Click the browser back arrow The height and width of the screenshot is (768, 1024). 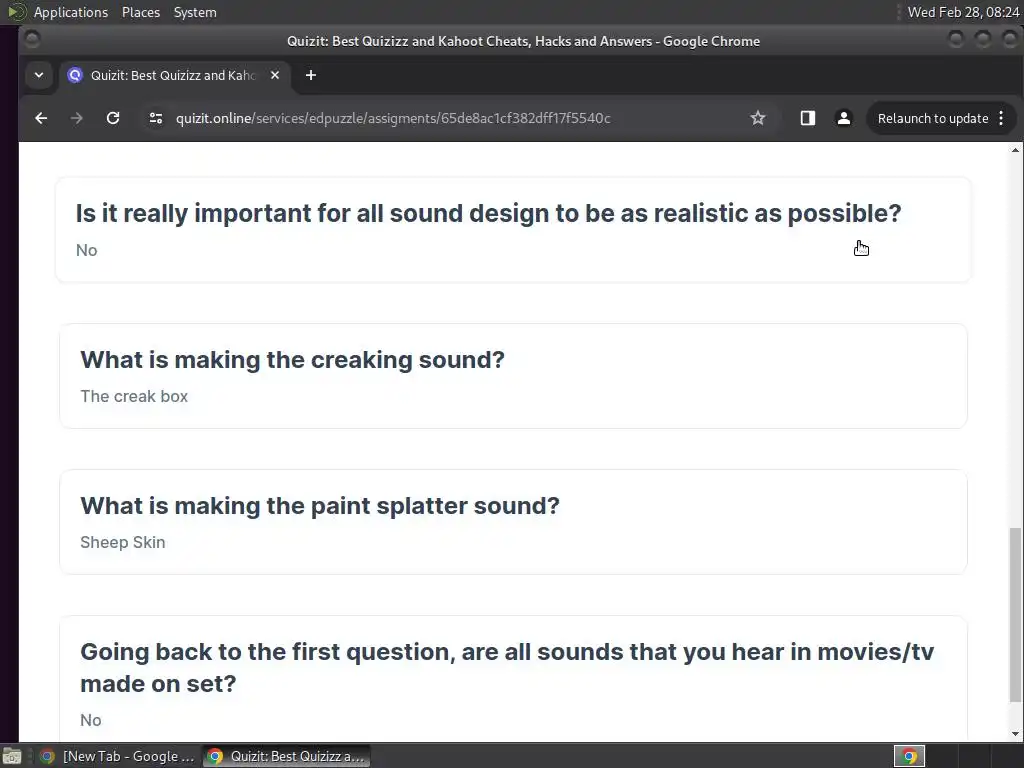point(41,118)
